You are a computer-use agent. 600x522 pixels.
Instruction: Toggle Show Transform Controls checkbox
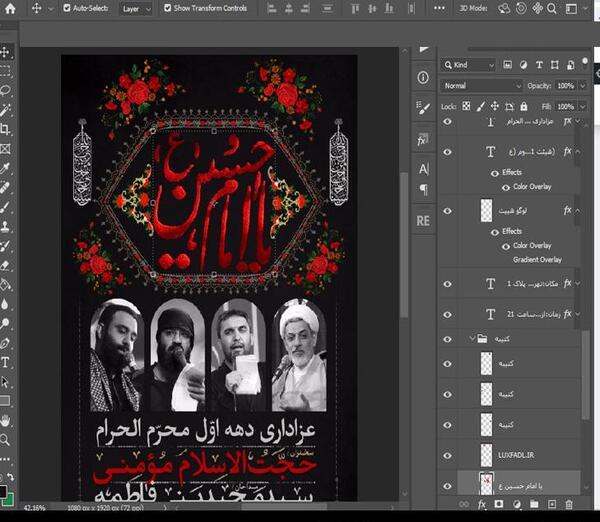167,8
